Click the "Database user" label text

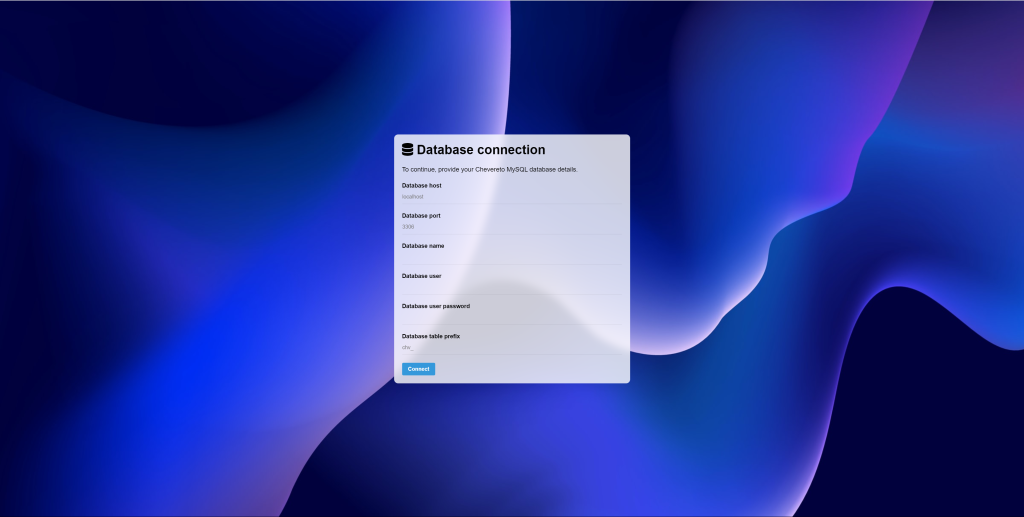(x=421, y=276)
